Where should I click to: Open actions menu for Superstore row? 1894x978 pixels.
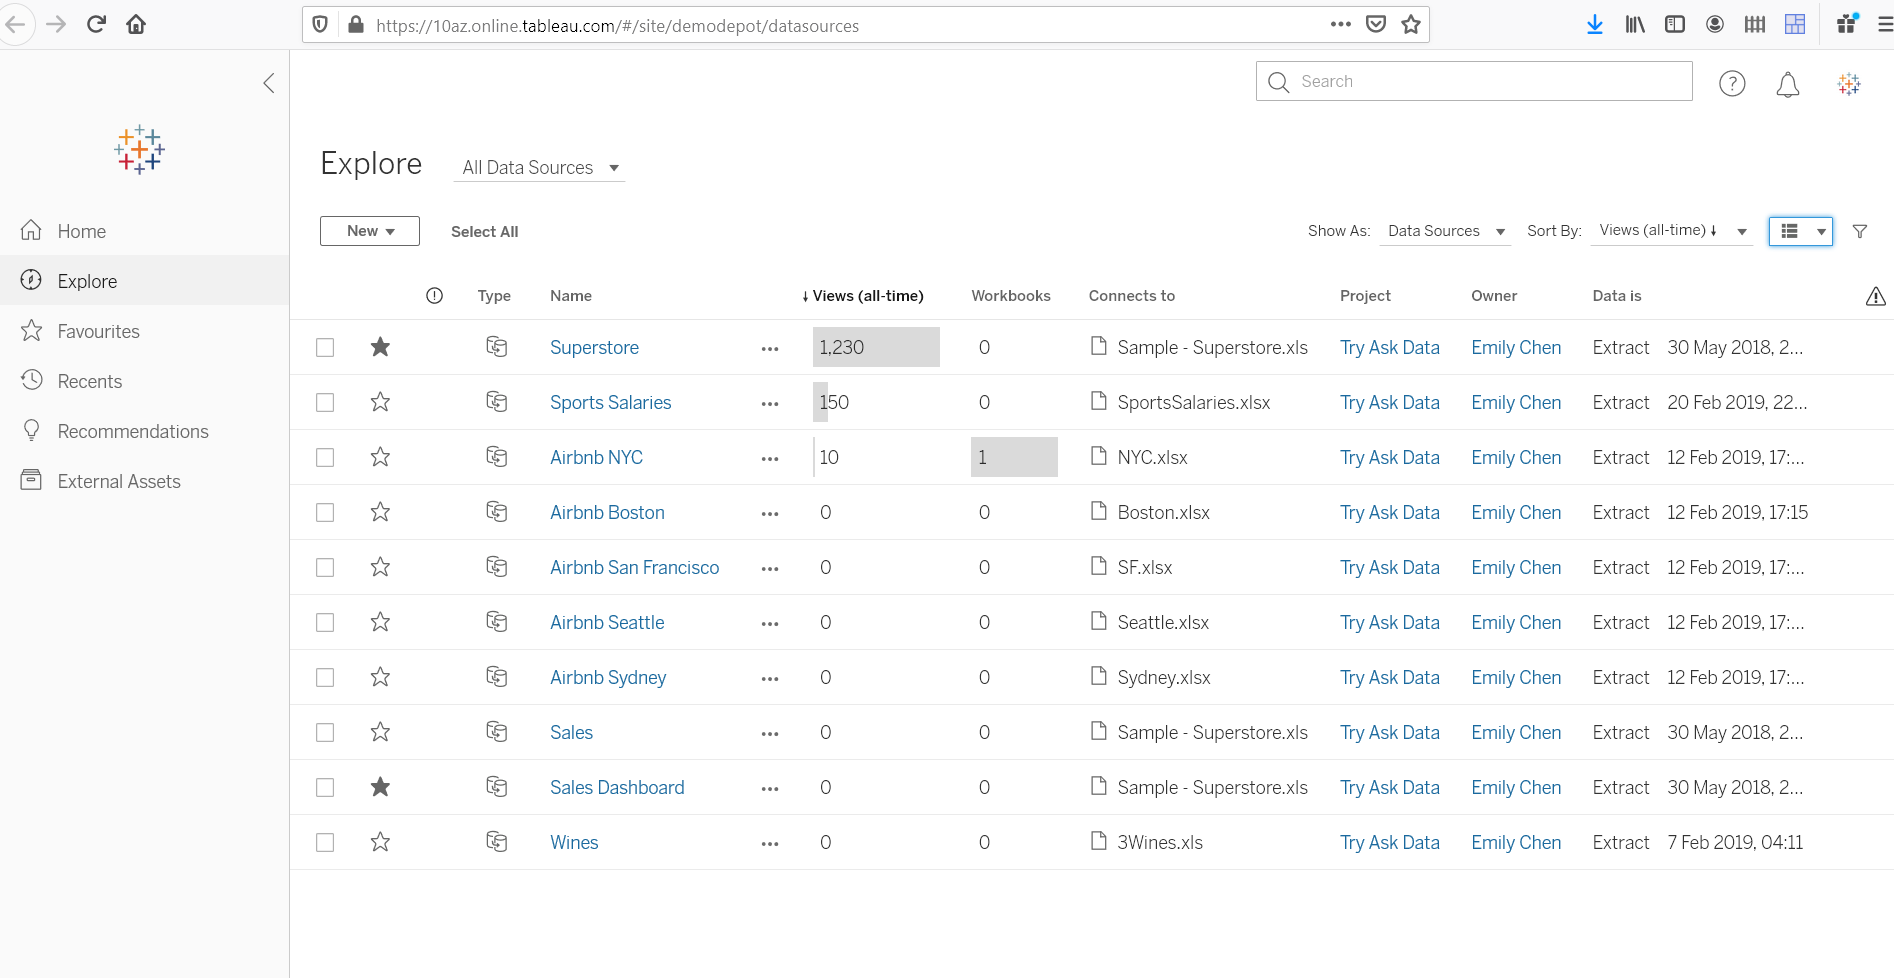pyautogui.click(x=770, y=349)
